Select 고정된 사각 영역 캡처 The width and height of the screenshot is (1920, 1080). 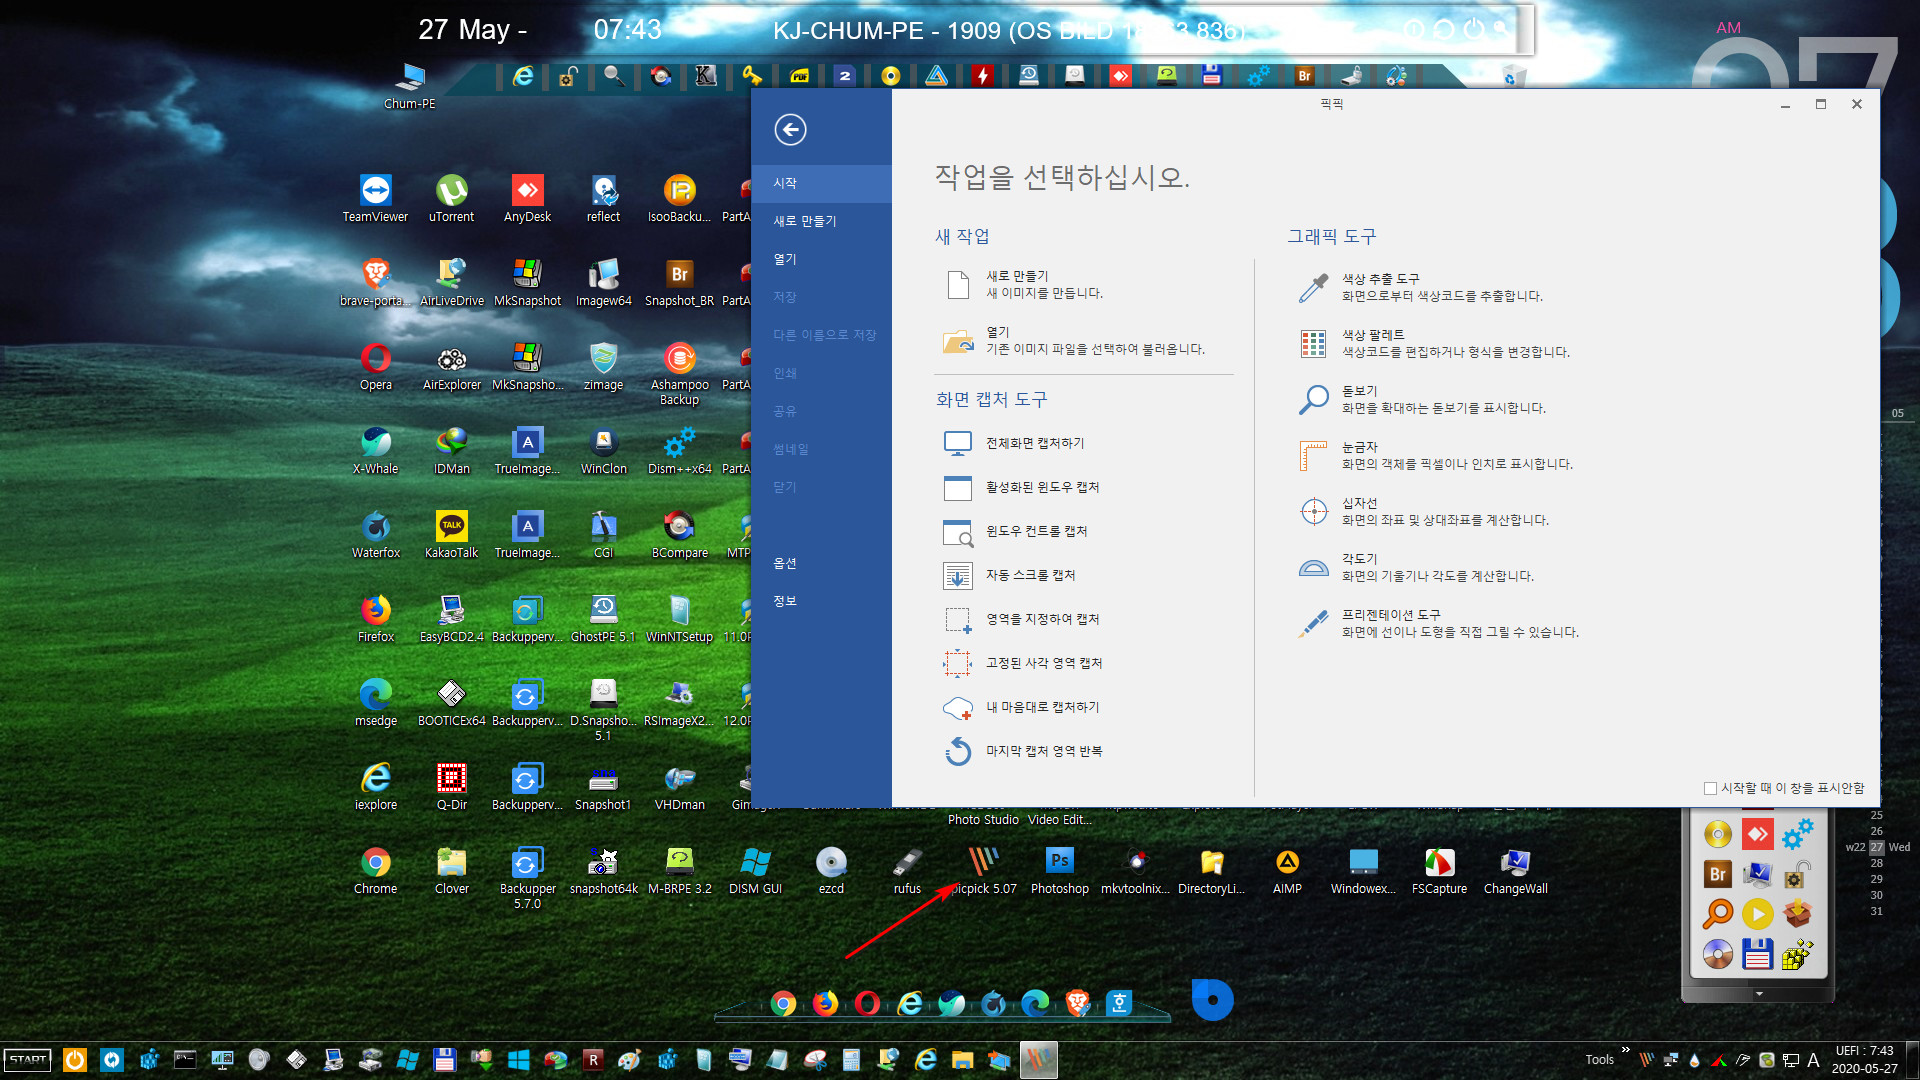coord(1023,663)
